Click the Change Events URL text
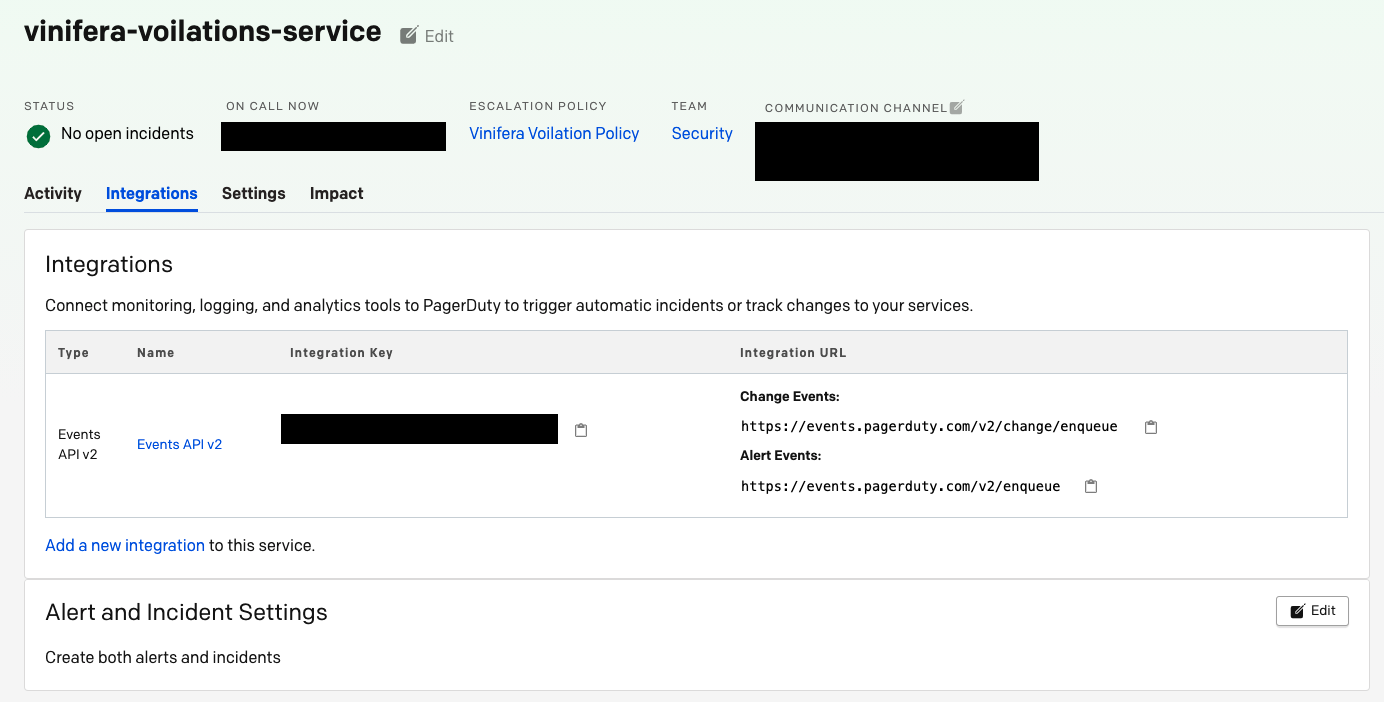Screen dimensions: 1384x702 point(929,427)
